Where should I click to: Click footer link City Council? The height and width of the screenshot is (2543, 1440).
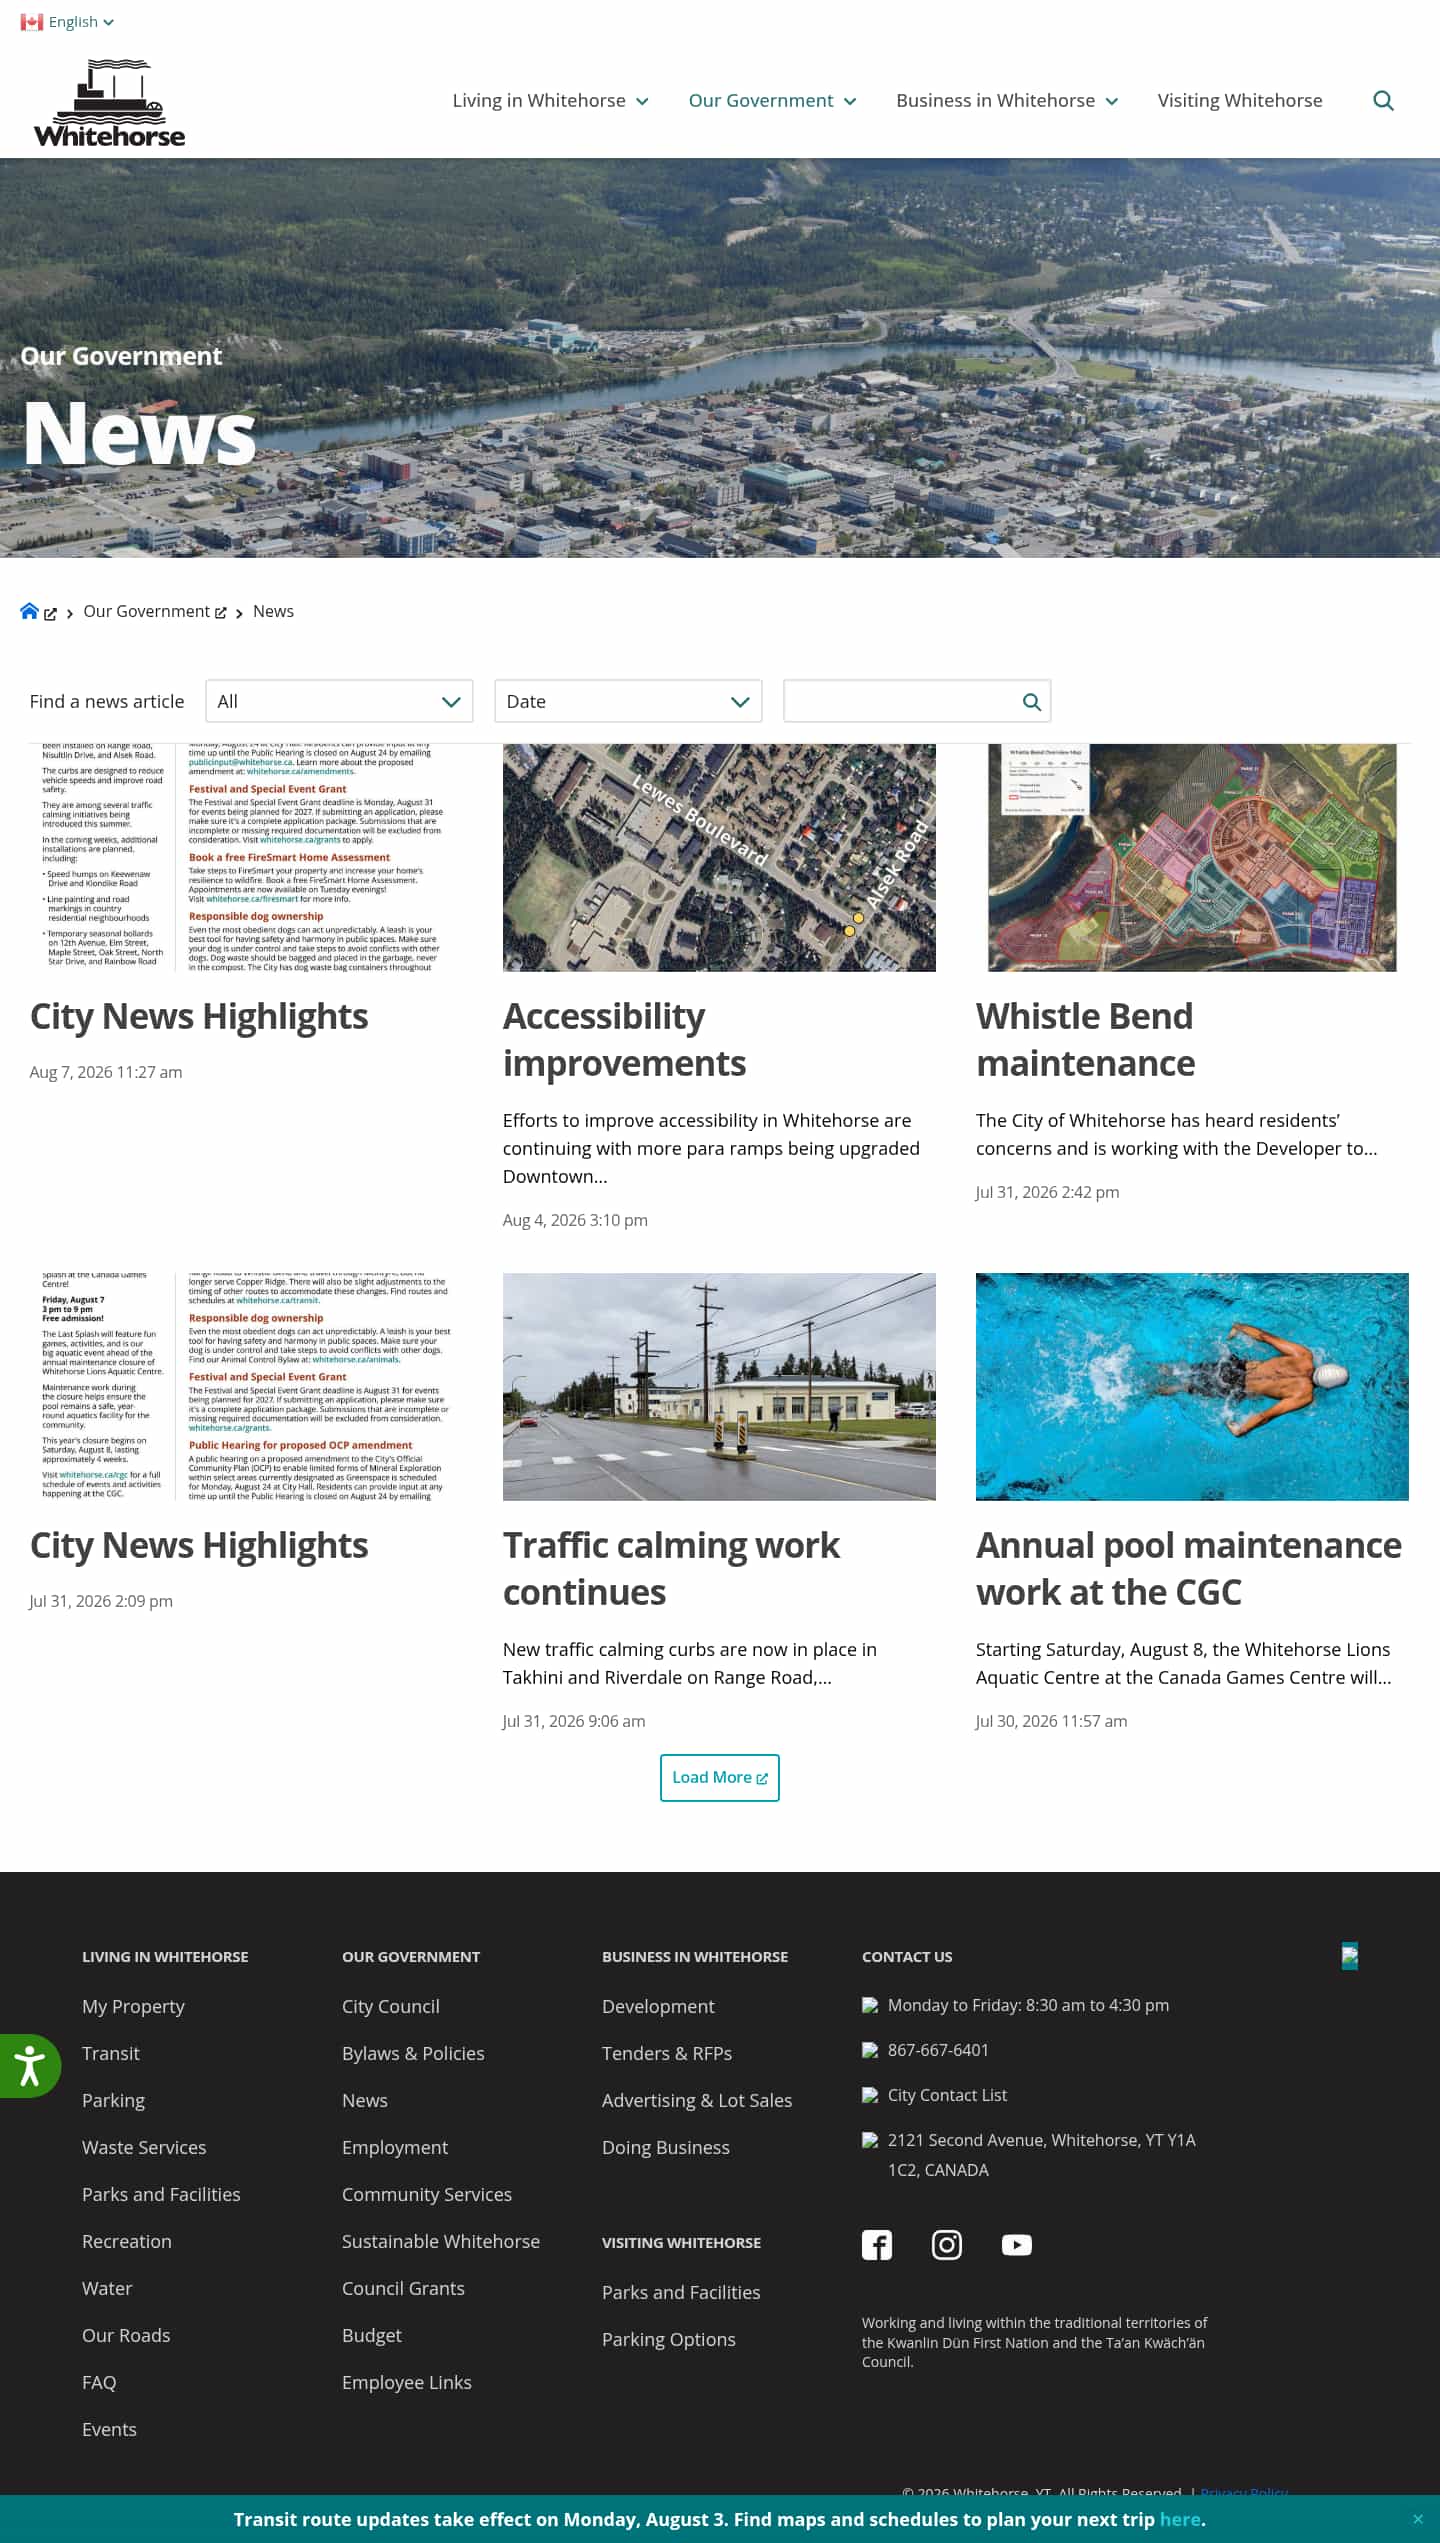tap(391, 2006)
